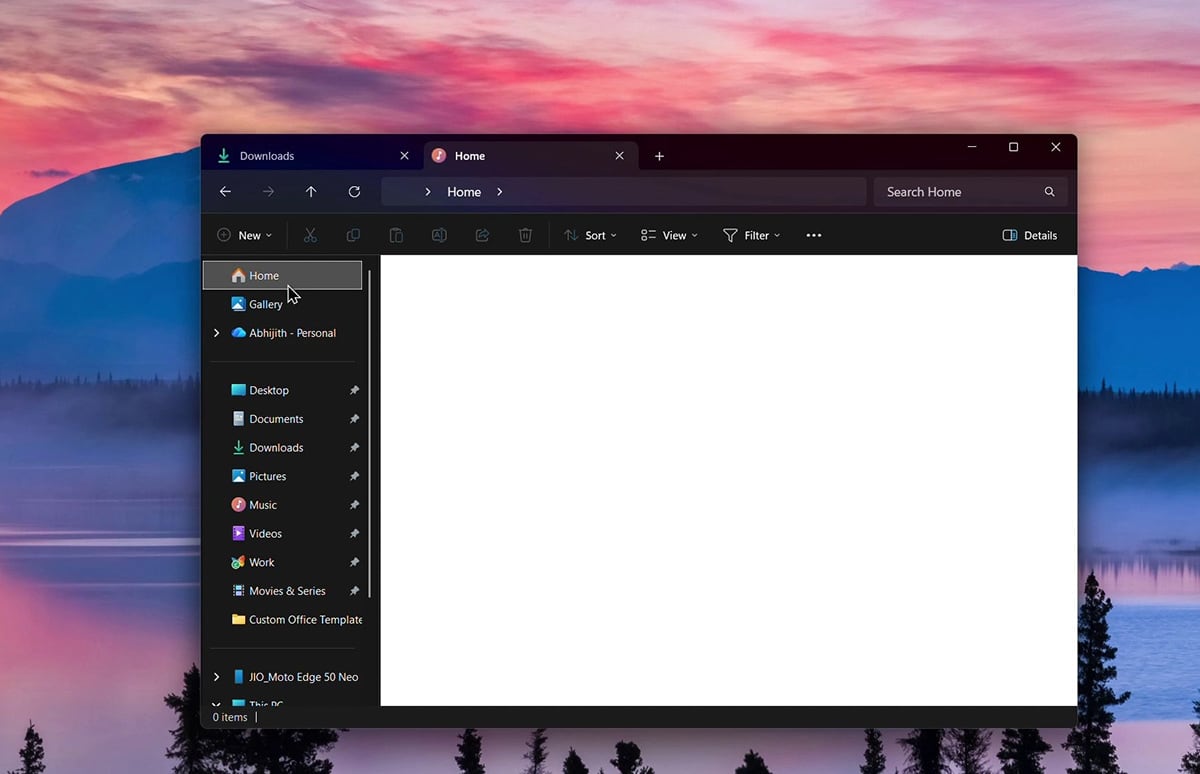Open Gallery from the sidebar
1200x774 pixels.
point(265,304)
